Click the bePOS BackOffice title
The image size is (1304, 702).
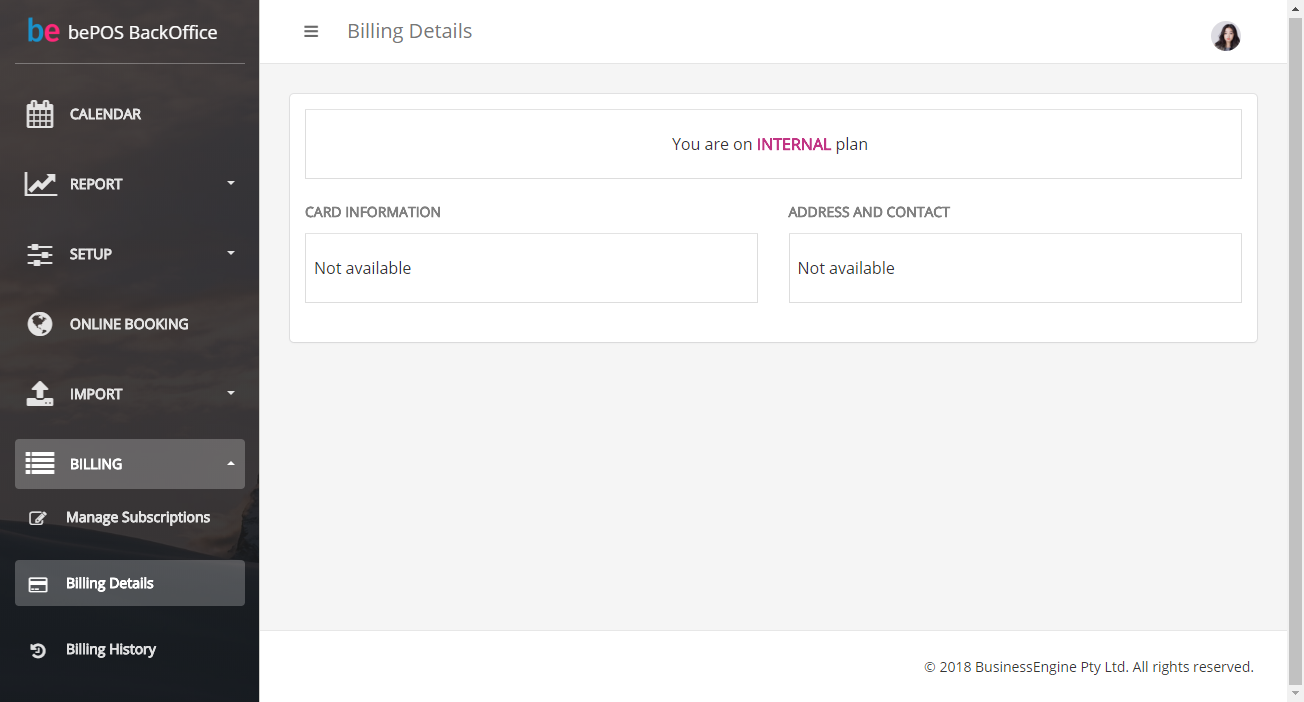point(142,32)
